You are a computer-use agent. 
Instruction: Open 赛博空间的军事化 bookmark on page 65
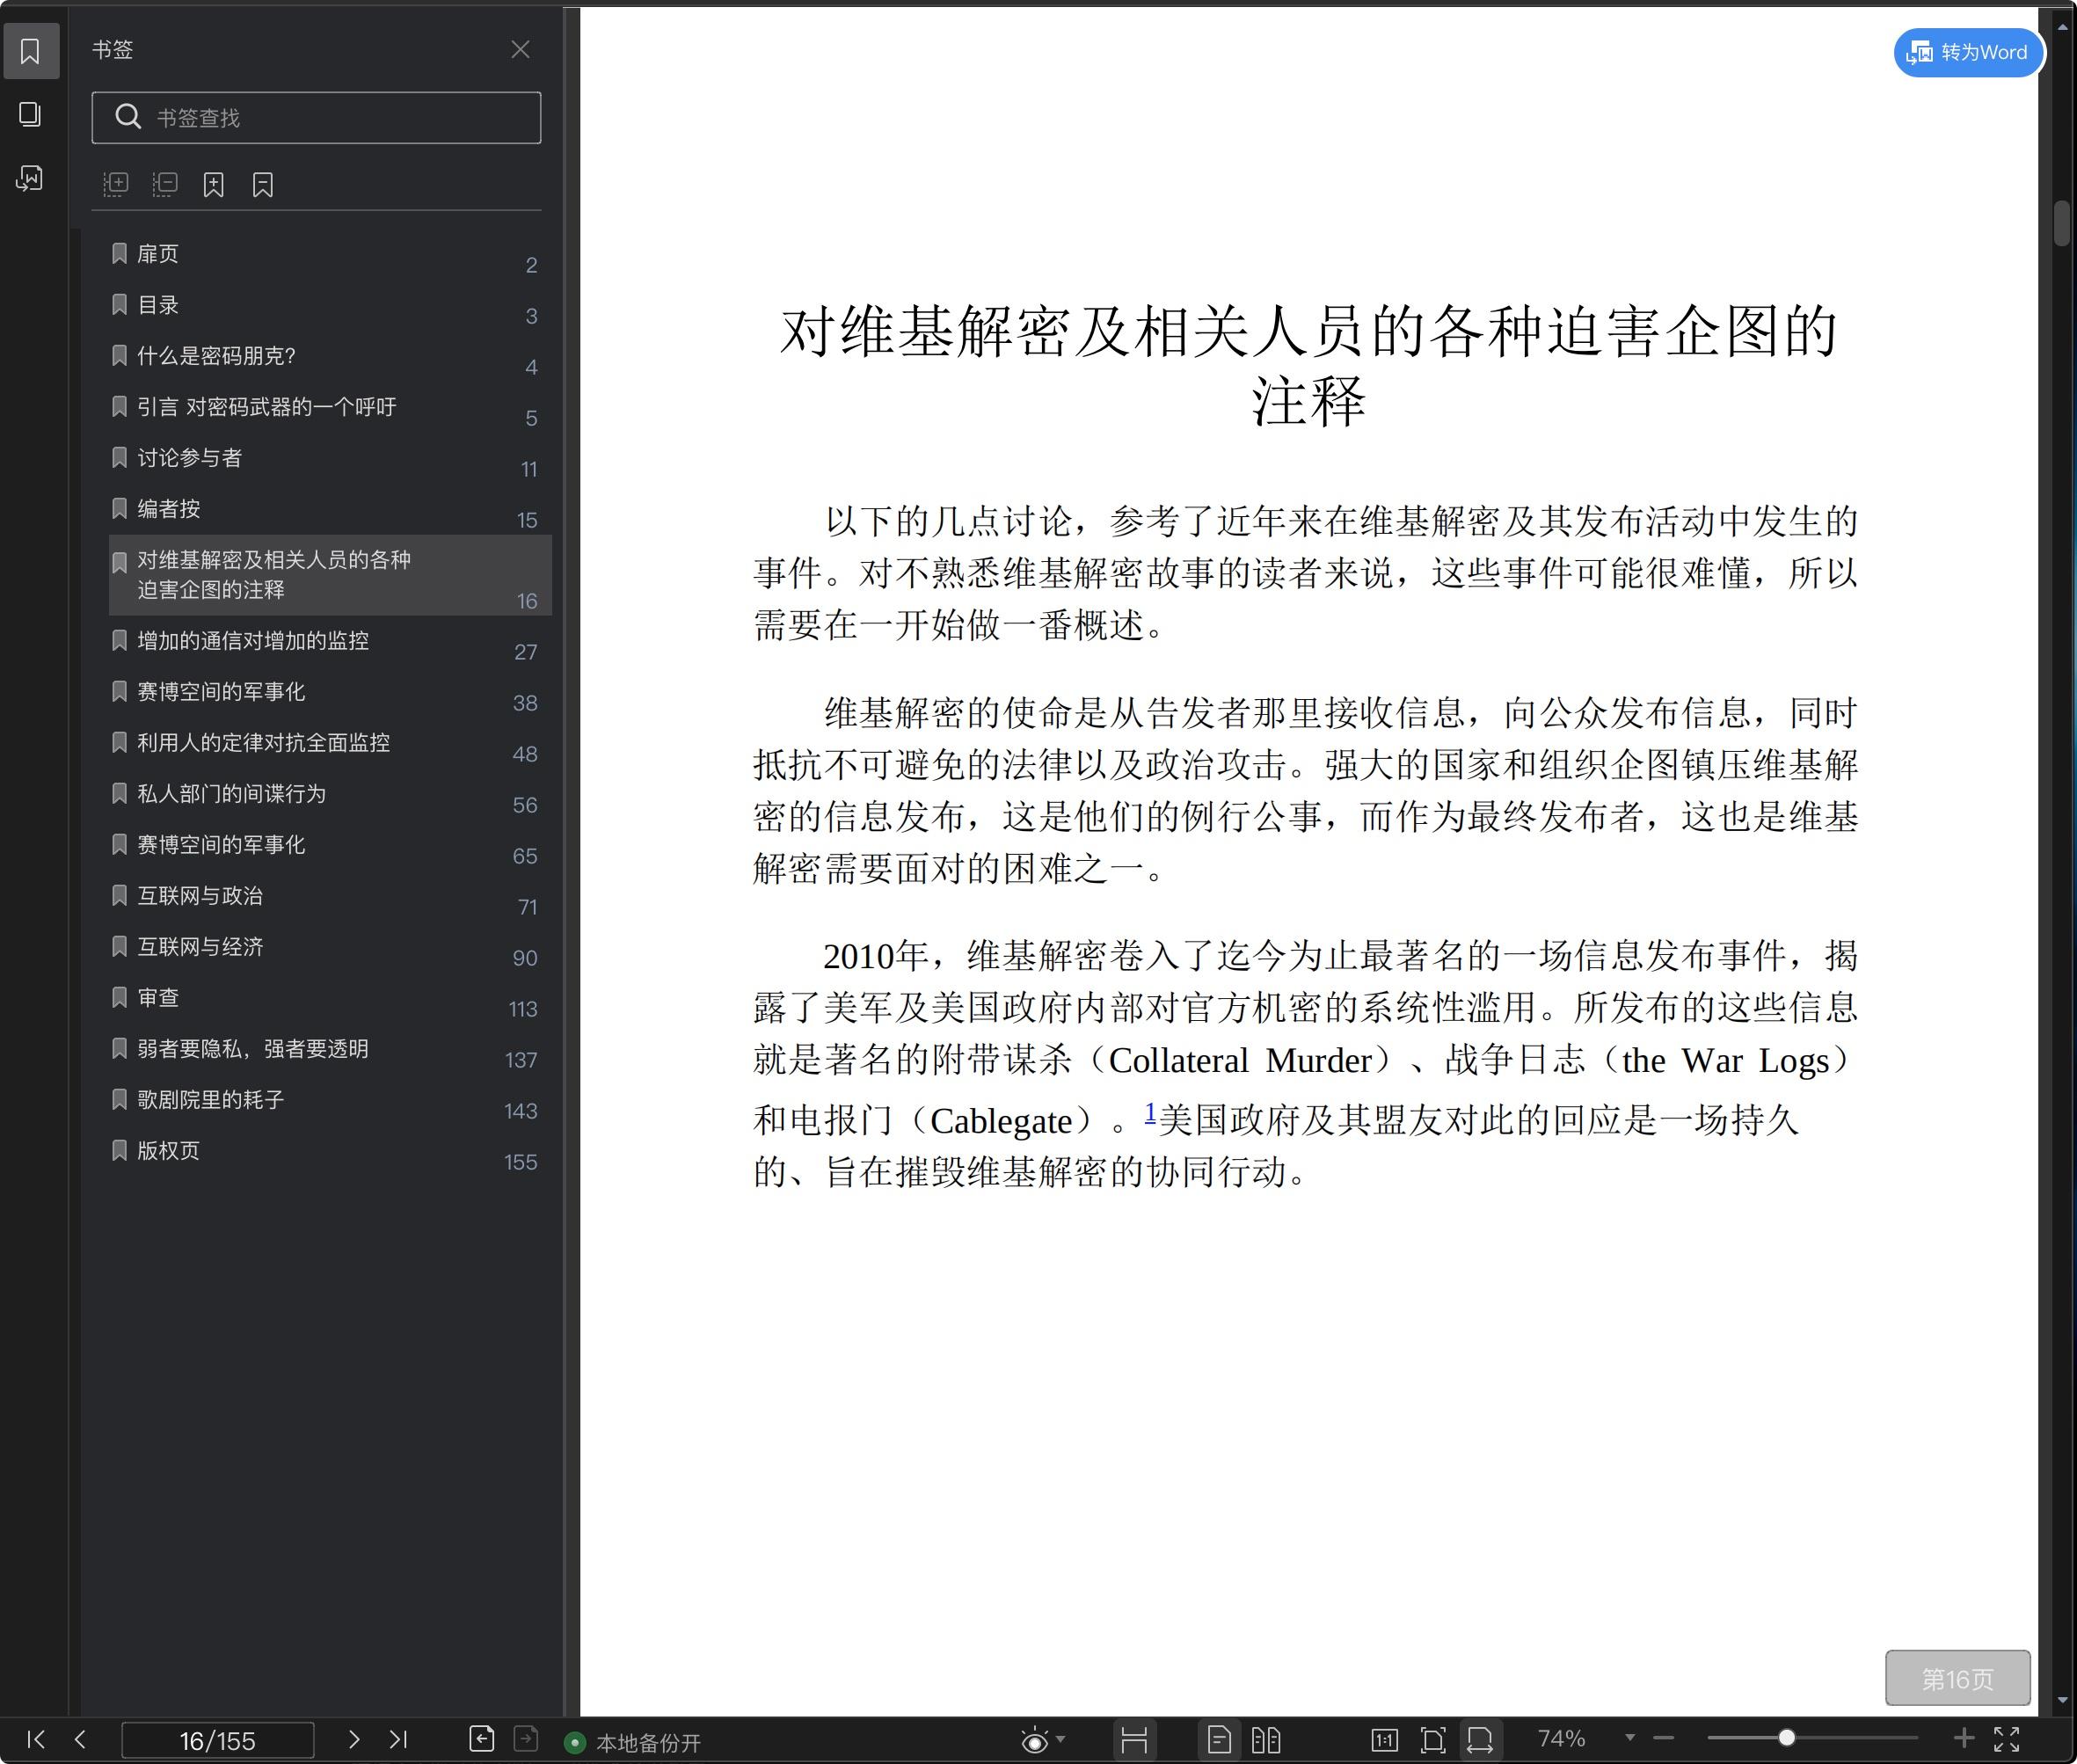(330, 845)
